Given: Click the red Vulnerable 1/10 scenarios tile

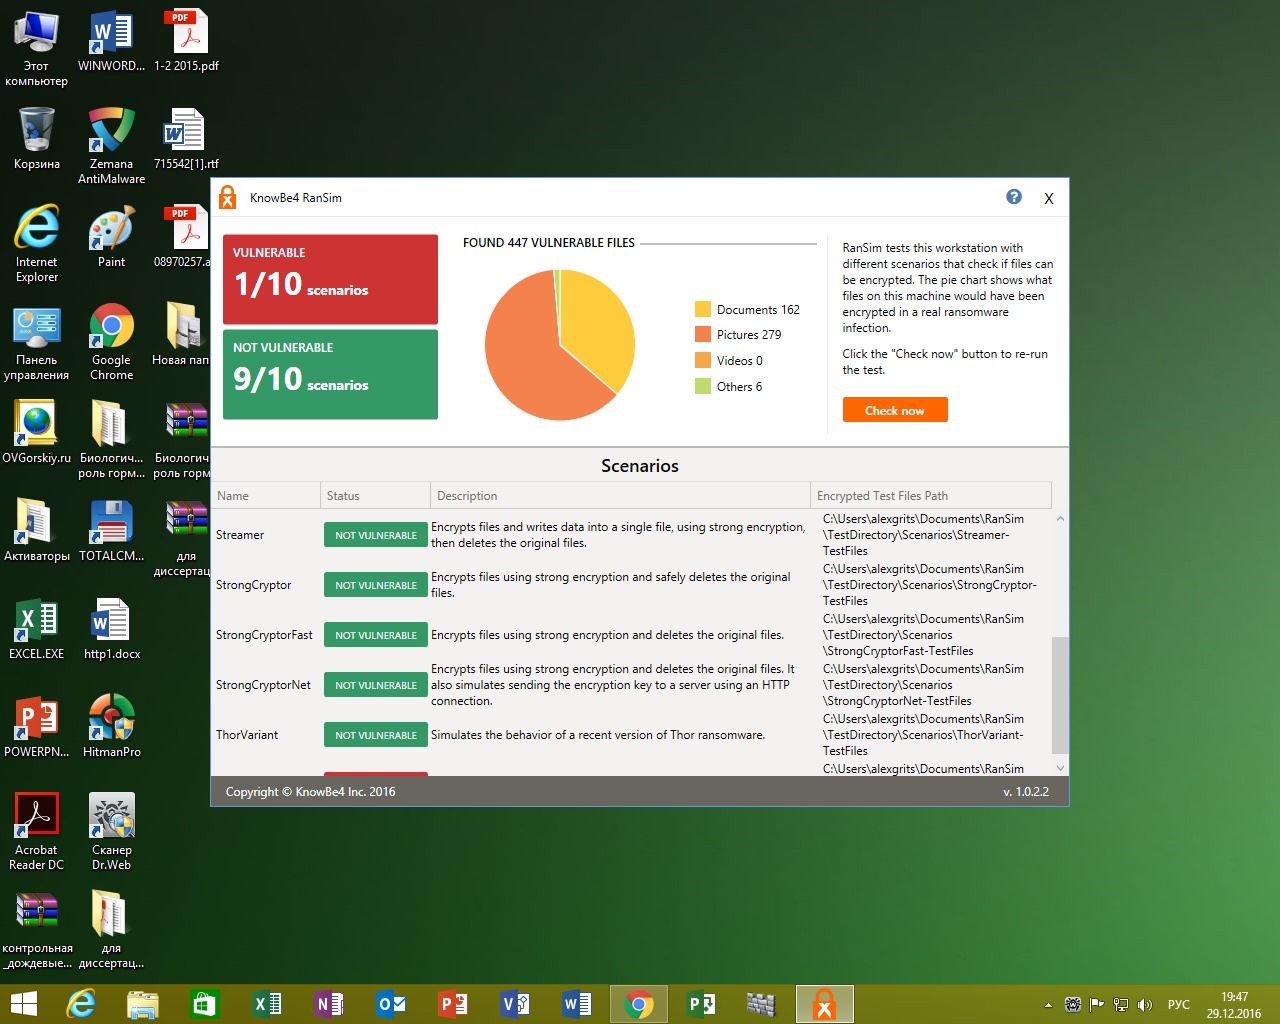Looking at the screenshot, I should point(330,279).
